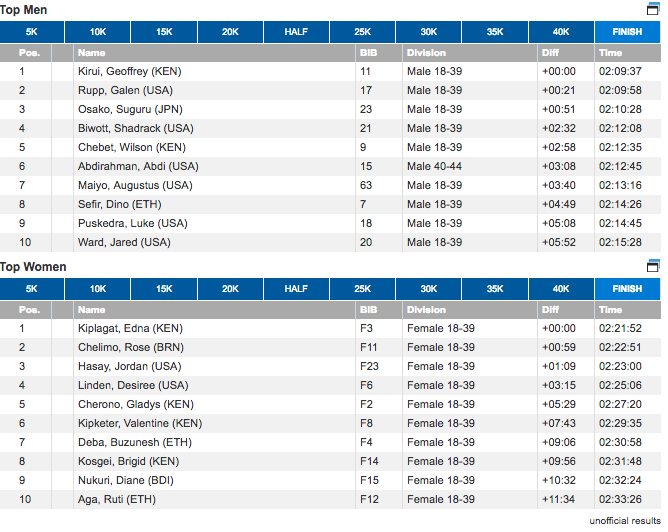Select the FINISH tab in Top Men
The height and width of the screenshot is (532, 668).
[x=627, y=32]
